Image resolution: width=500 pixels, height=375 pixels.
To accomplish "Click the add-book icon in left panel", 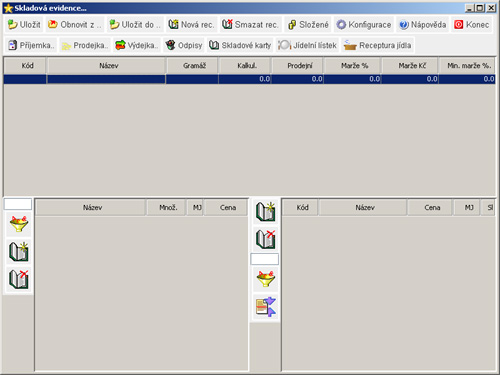I will click(19, 252).
